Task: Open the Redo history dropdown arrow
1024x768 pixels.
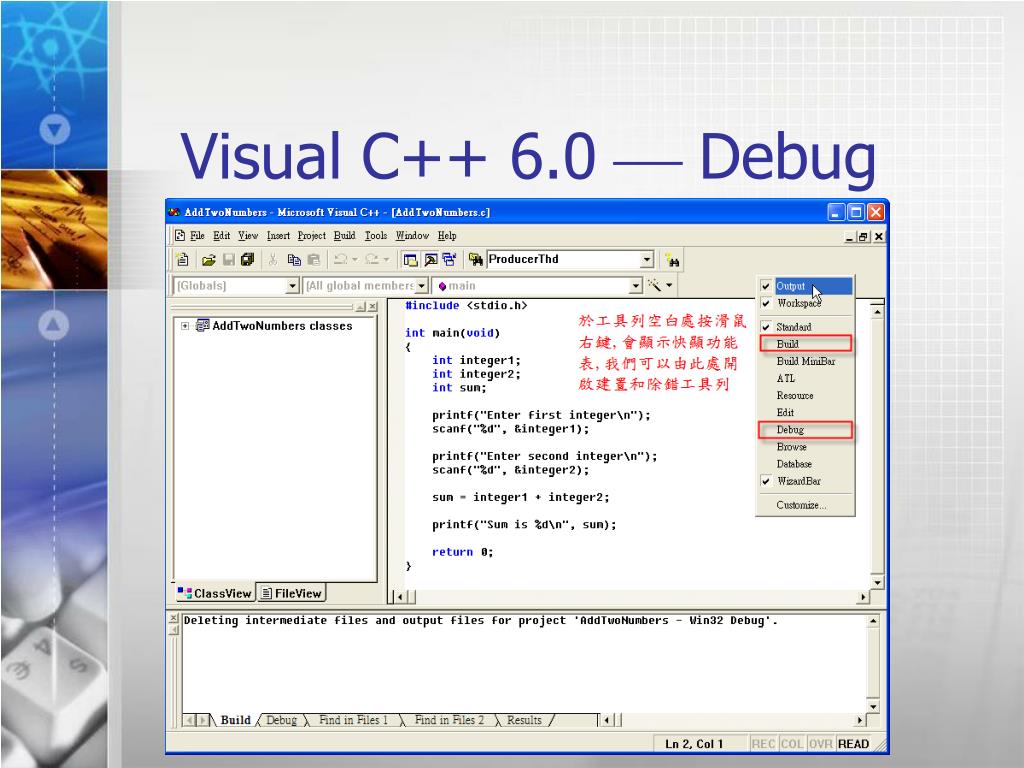Action: point(386,260)
